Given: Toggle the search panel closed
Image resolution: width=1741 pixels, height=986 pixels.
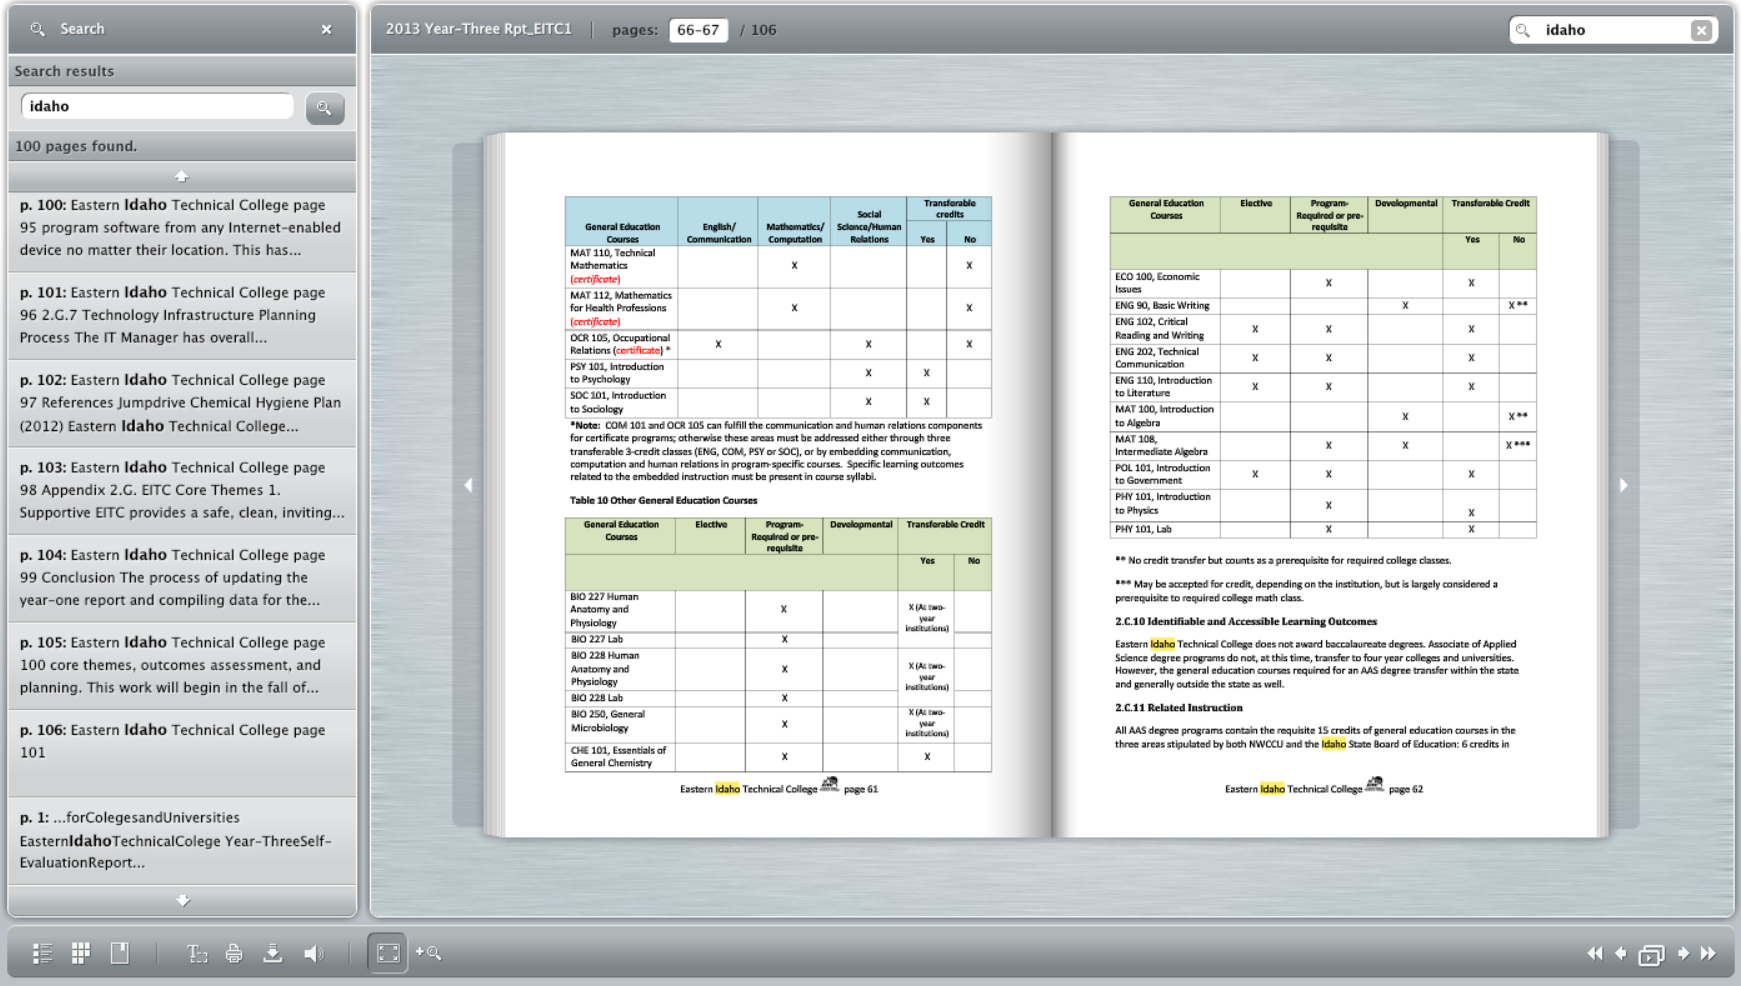Looking at the screenshot, I should point(326,29).
